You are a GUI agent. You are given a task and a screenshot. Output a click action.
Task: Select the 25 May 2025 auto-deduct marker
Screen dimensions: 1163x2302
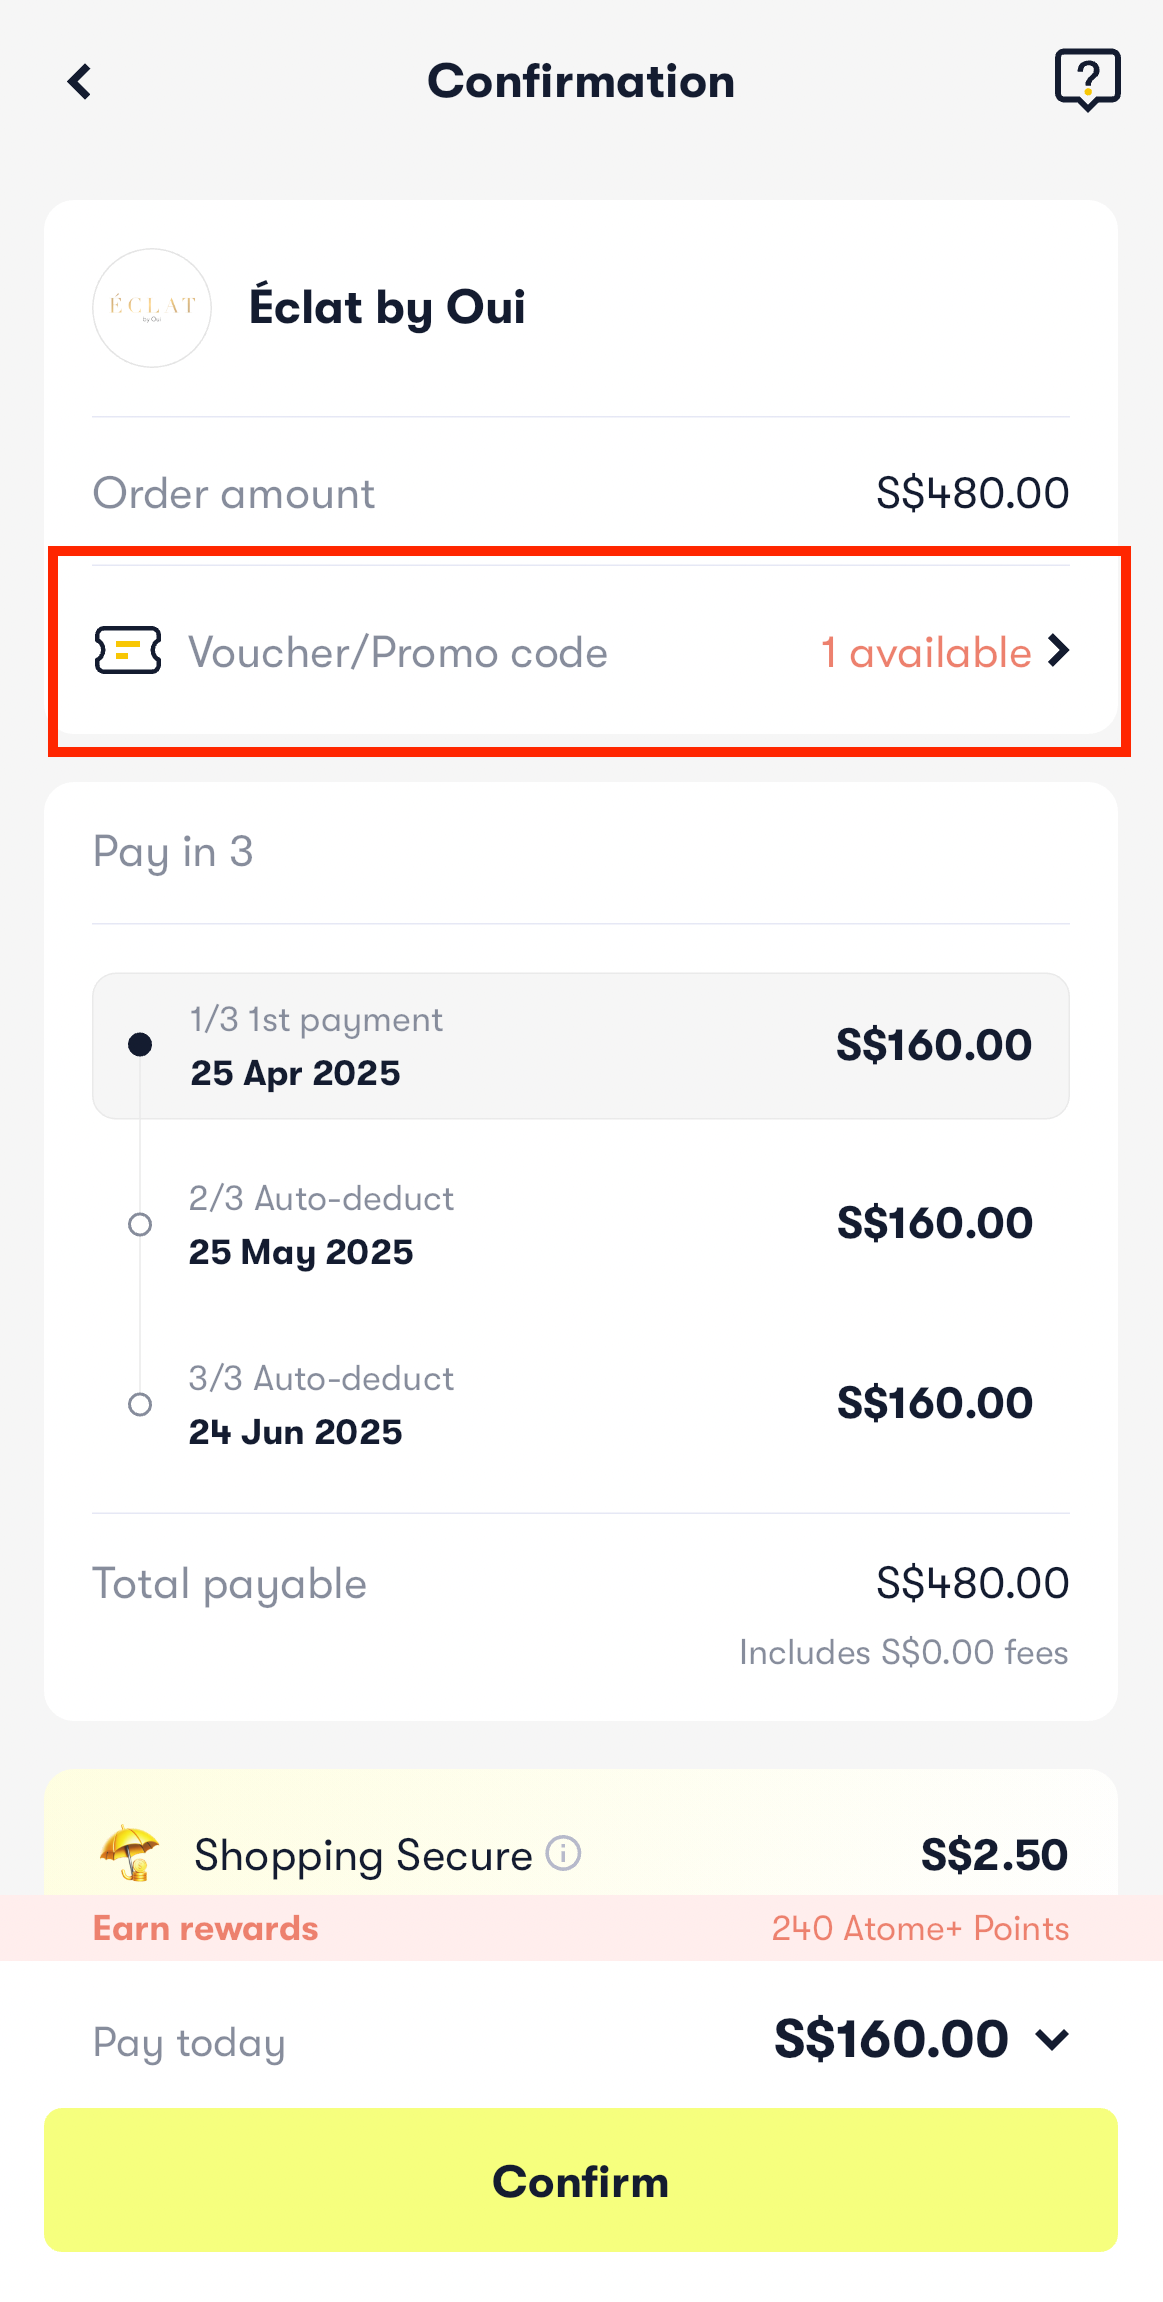pos(140,1224)
